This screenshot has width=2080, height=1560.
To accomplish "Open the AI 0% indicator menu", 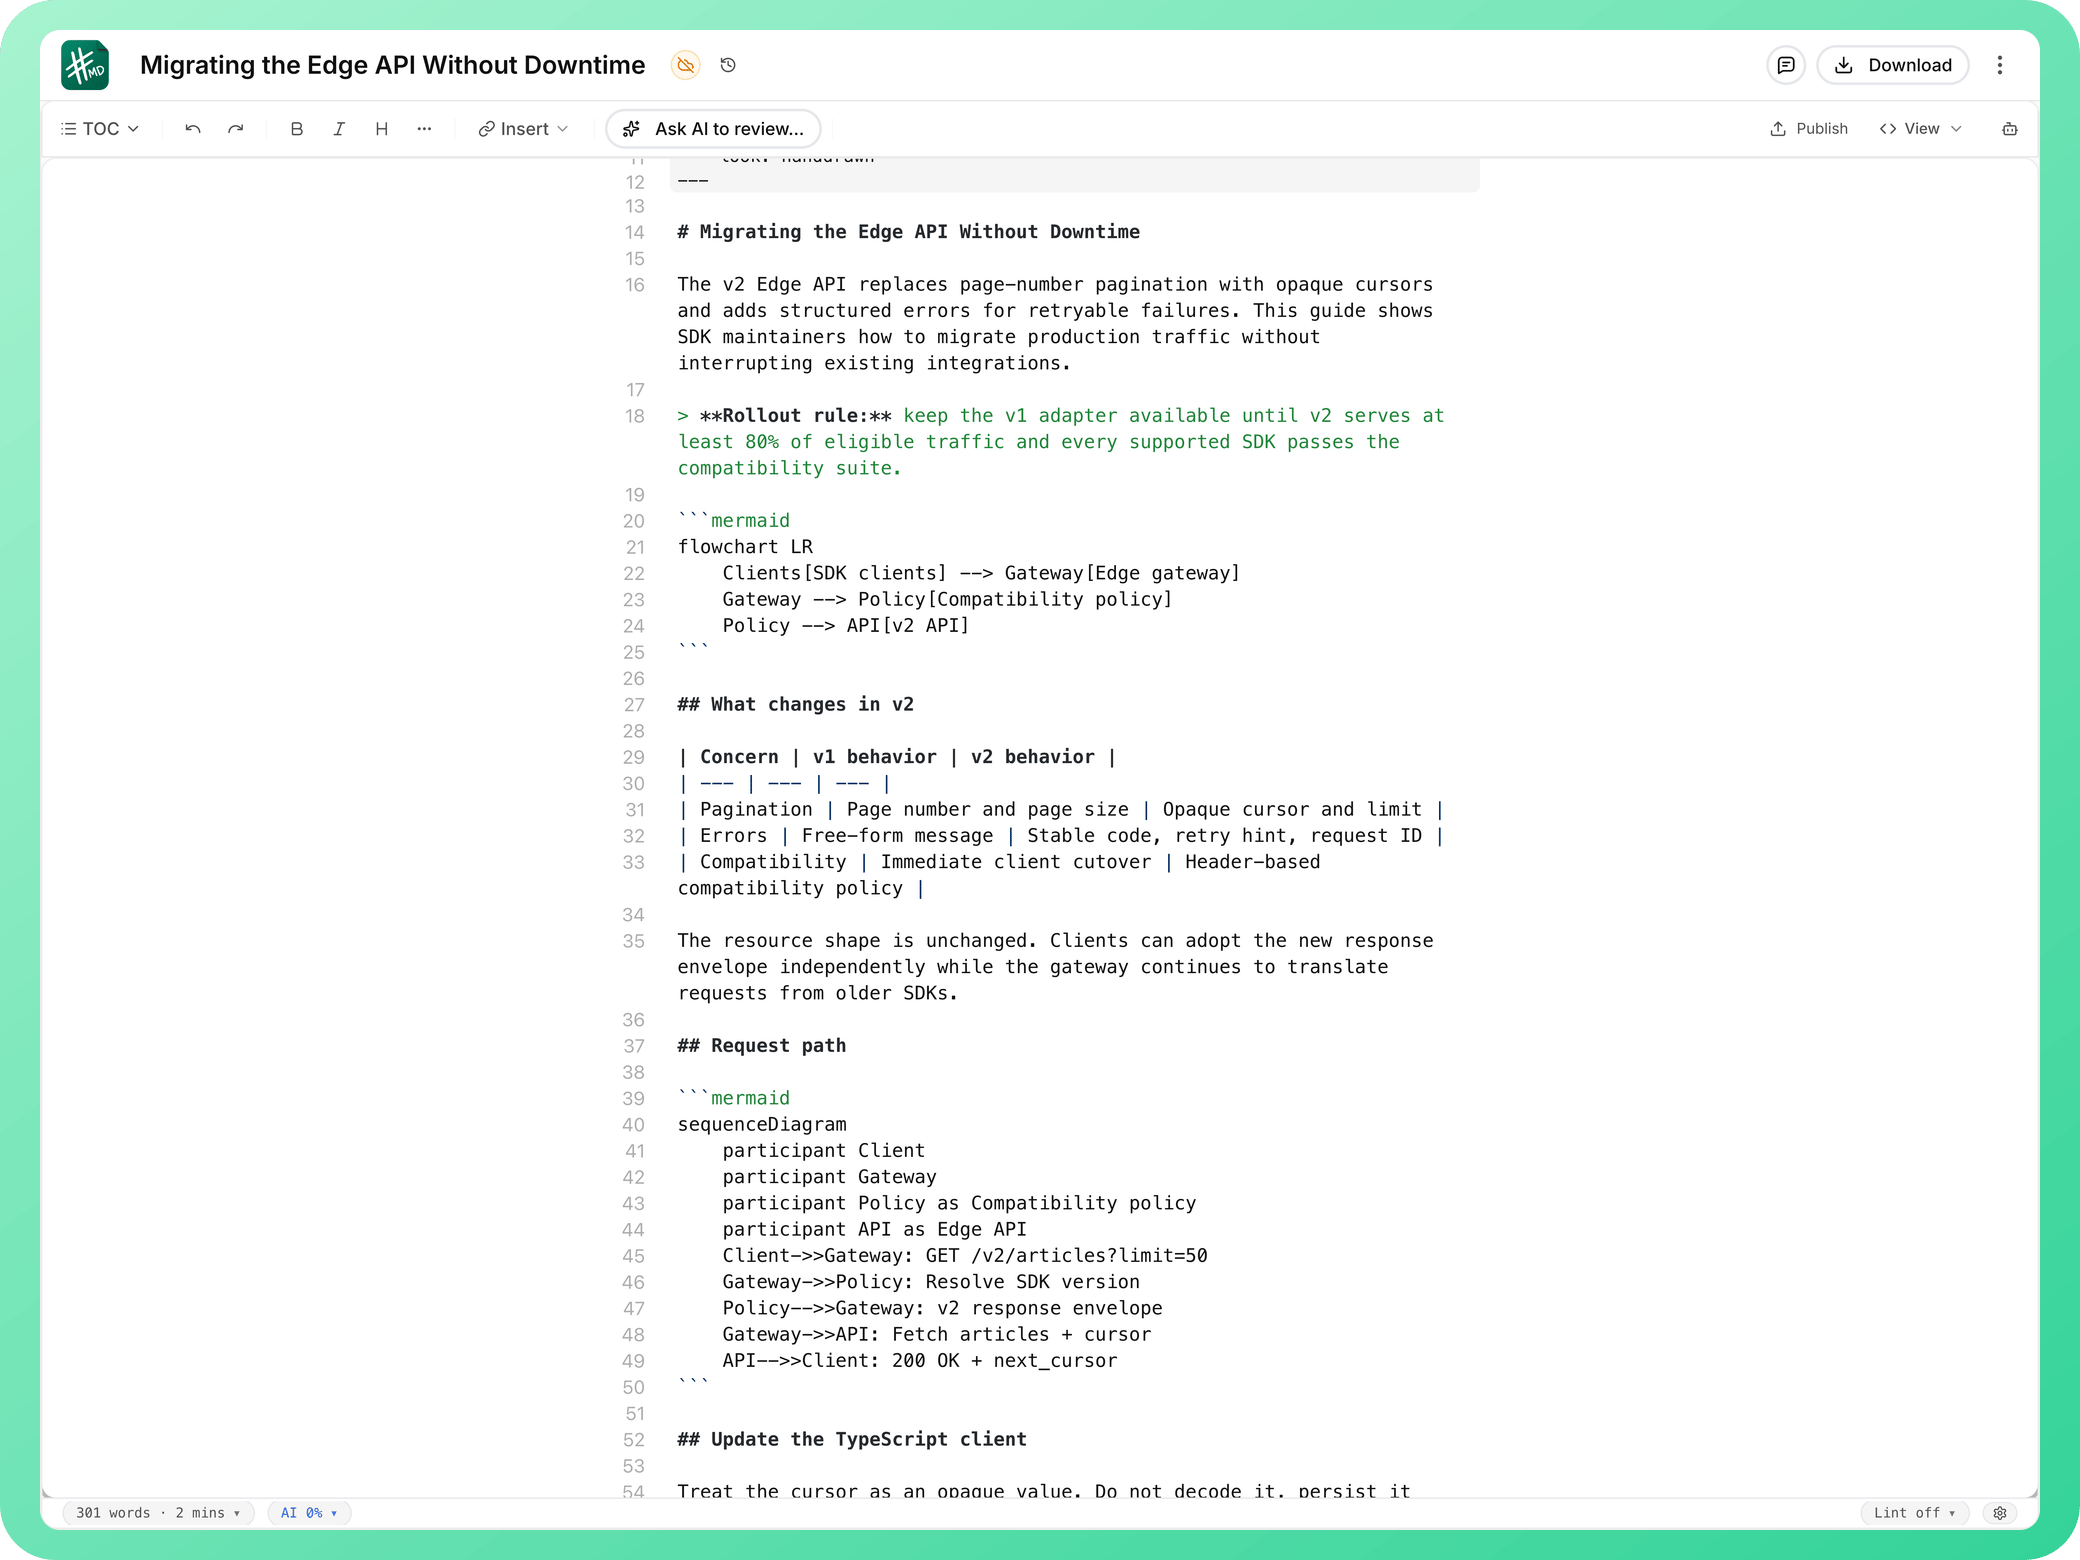I will pos(309,1513).
